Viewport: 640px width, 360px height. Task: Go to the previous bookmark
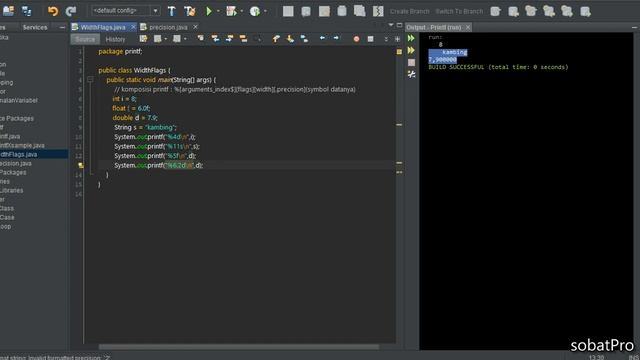point(276,38)
